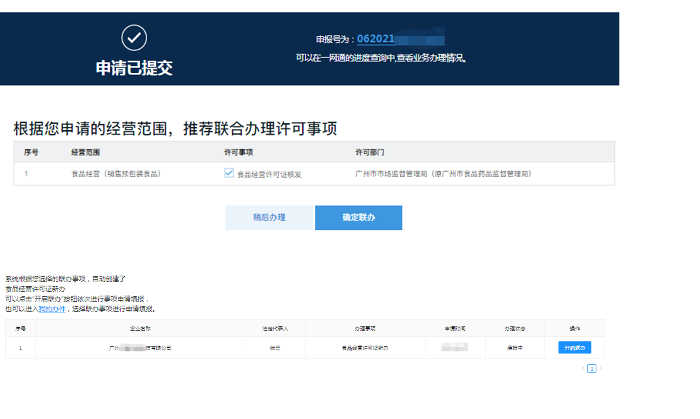700x419 pixels.
Task: Click the 申请已提交 heading
Action: coord(134,68)
